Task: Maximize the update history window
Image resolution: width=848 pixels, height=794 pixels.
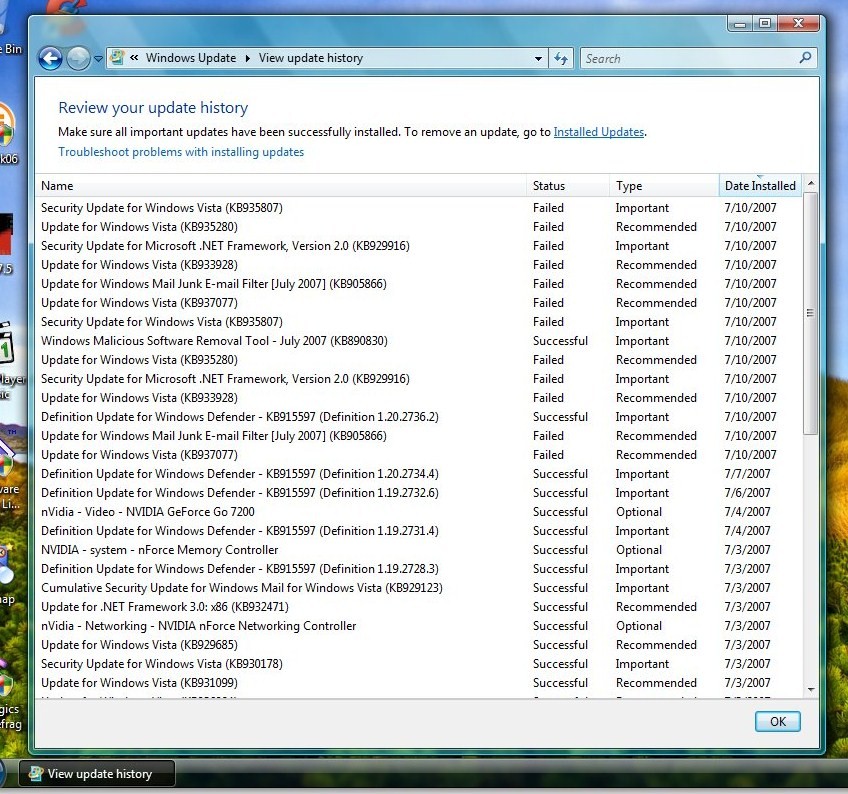Action: coord(765,23)
